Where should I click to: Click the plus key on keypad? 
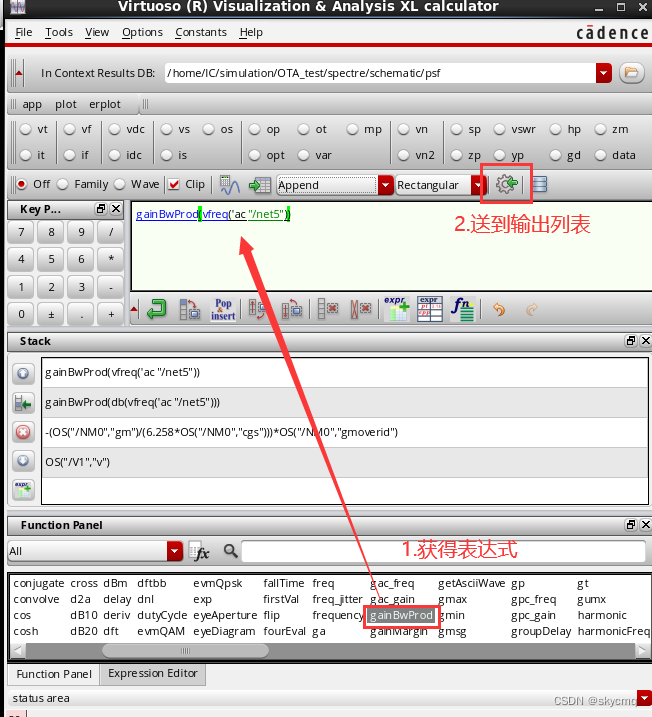click(111, 315)
